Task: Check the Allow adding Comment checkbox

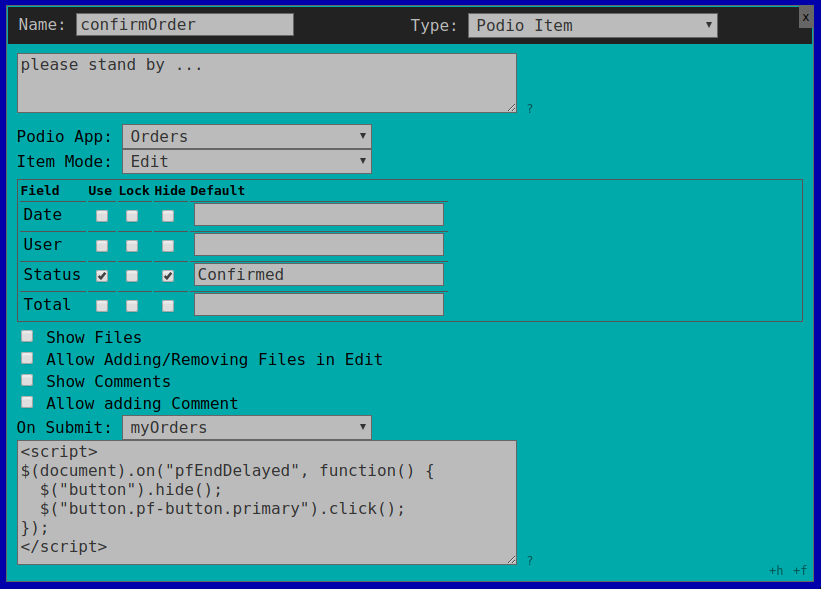Action: point(27,402)
